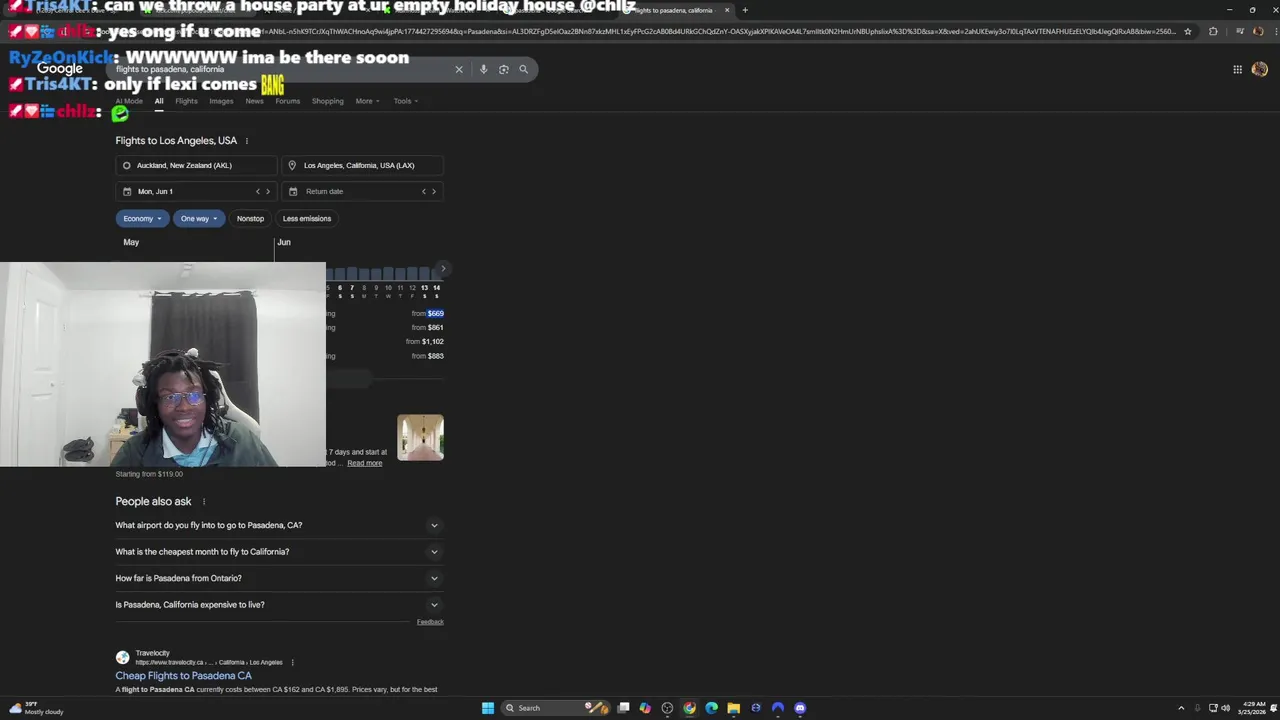Open options next to Flights to Los Angeles
This screenshot has height=720, width=1280.
pyautogui.click(x=247, y=141)
